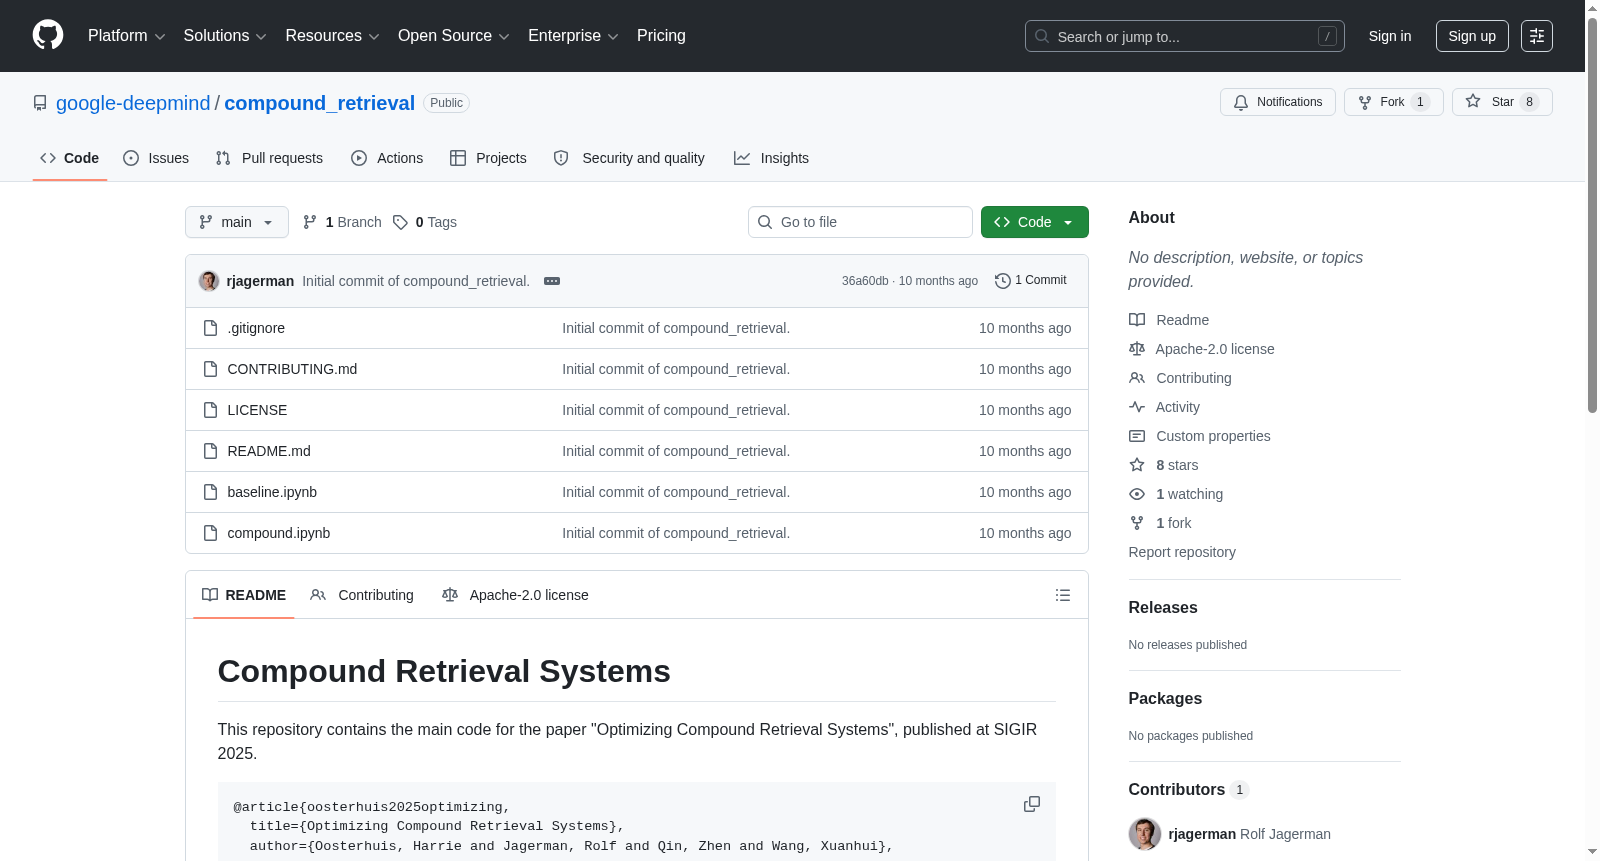Click the repository icon beside google-deepmind

(x=40, y=103)
